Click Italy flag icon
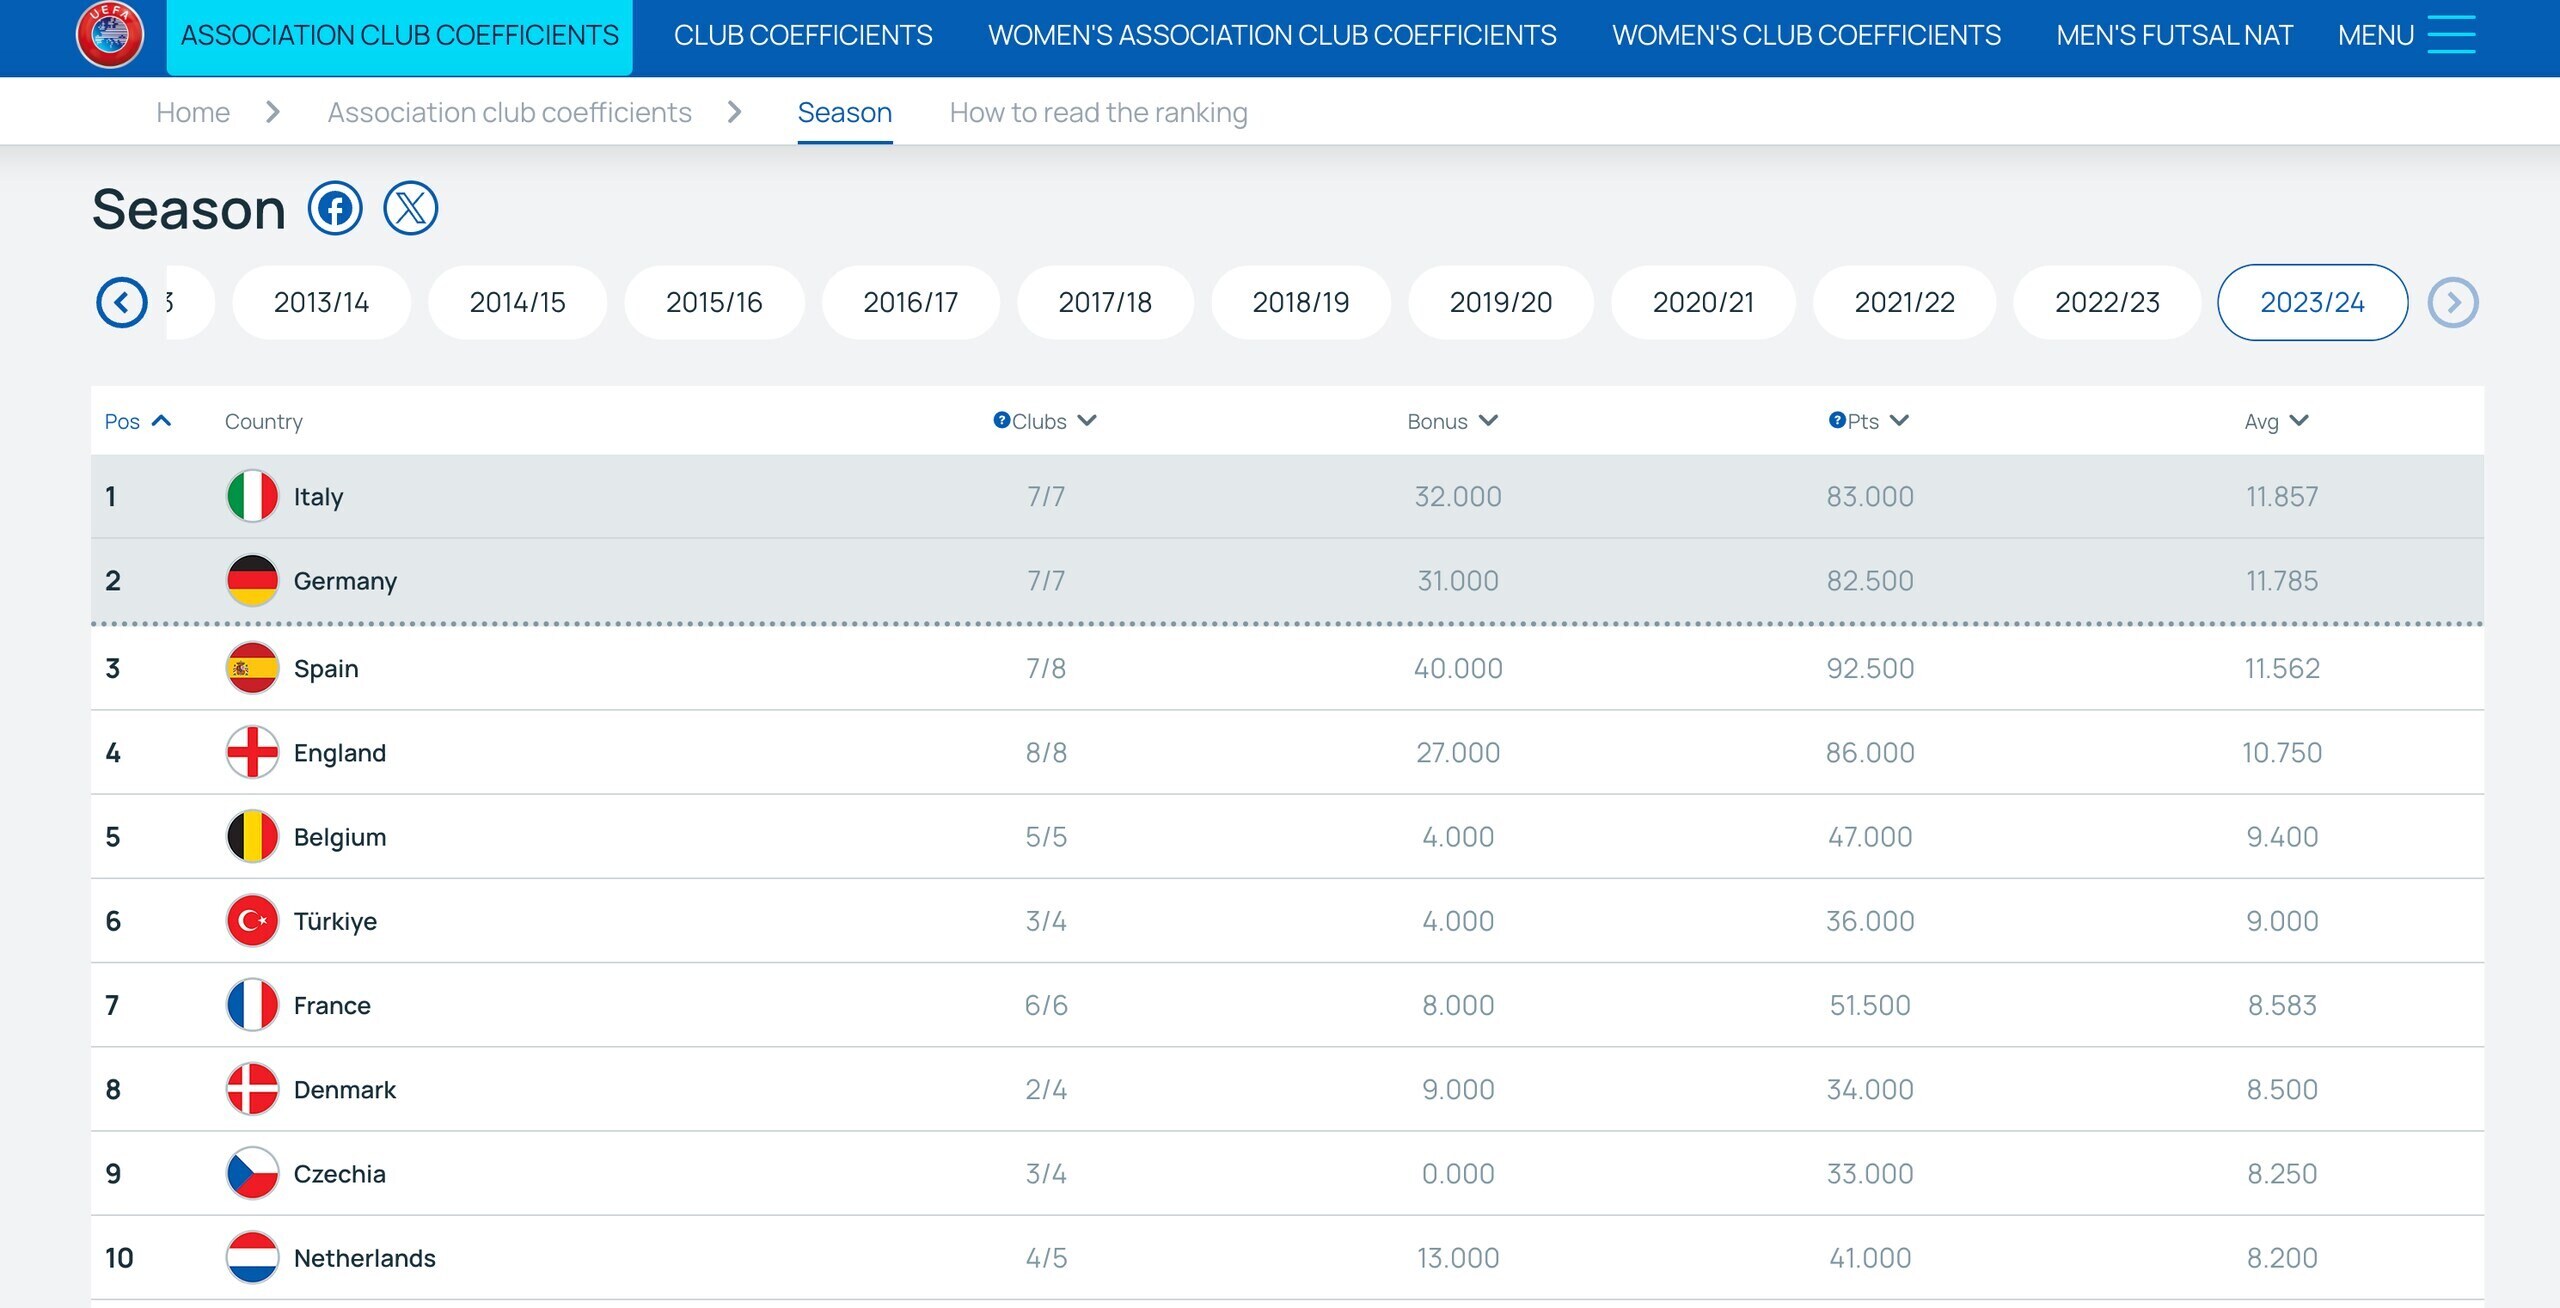The image size is (2560, 1308). click(252, 496)
